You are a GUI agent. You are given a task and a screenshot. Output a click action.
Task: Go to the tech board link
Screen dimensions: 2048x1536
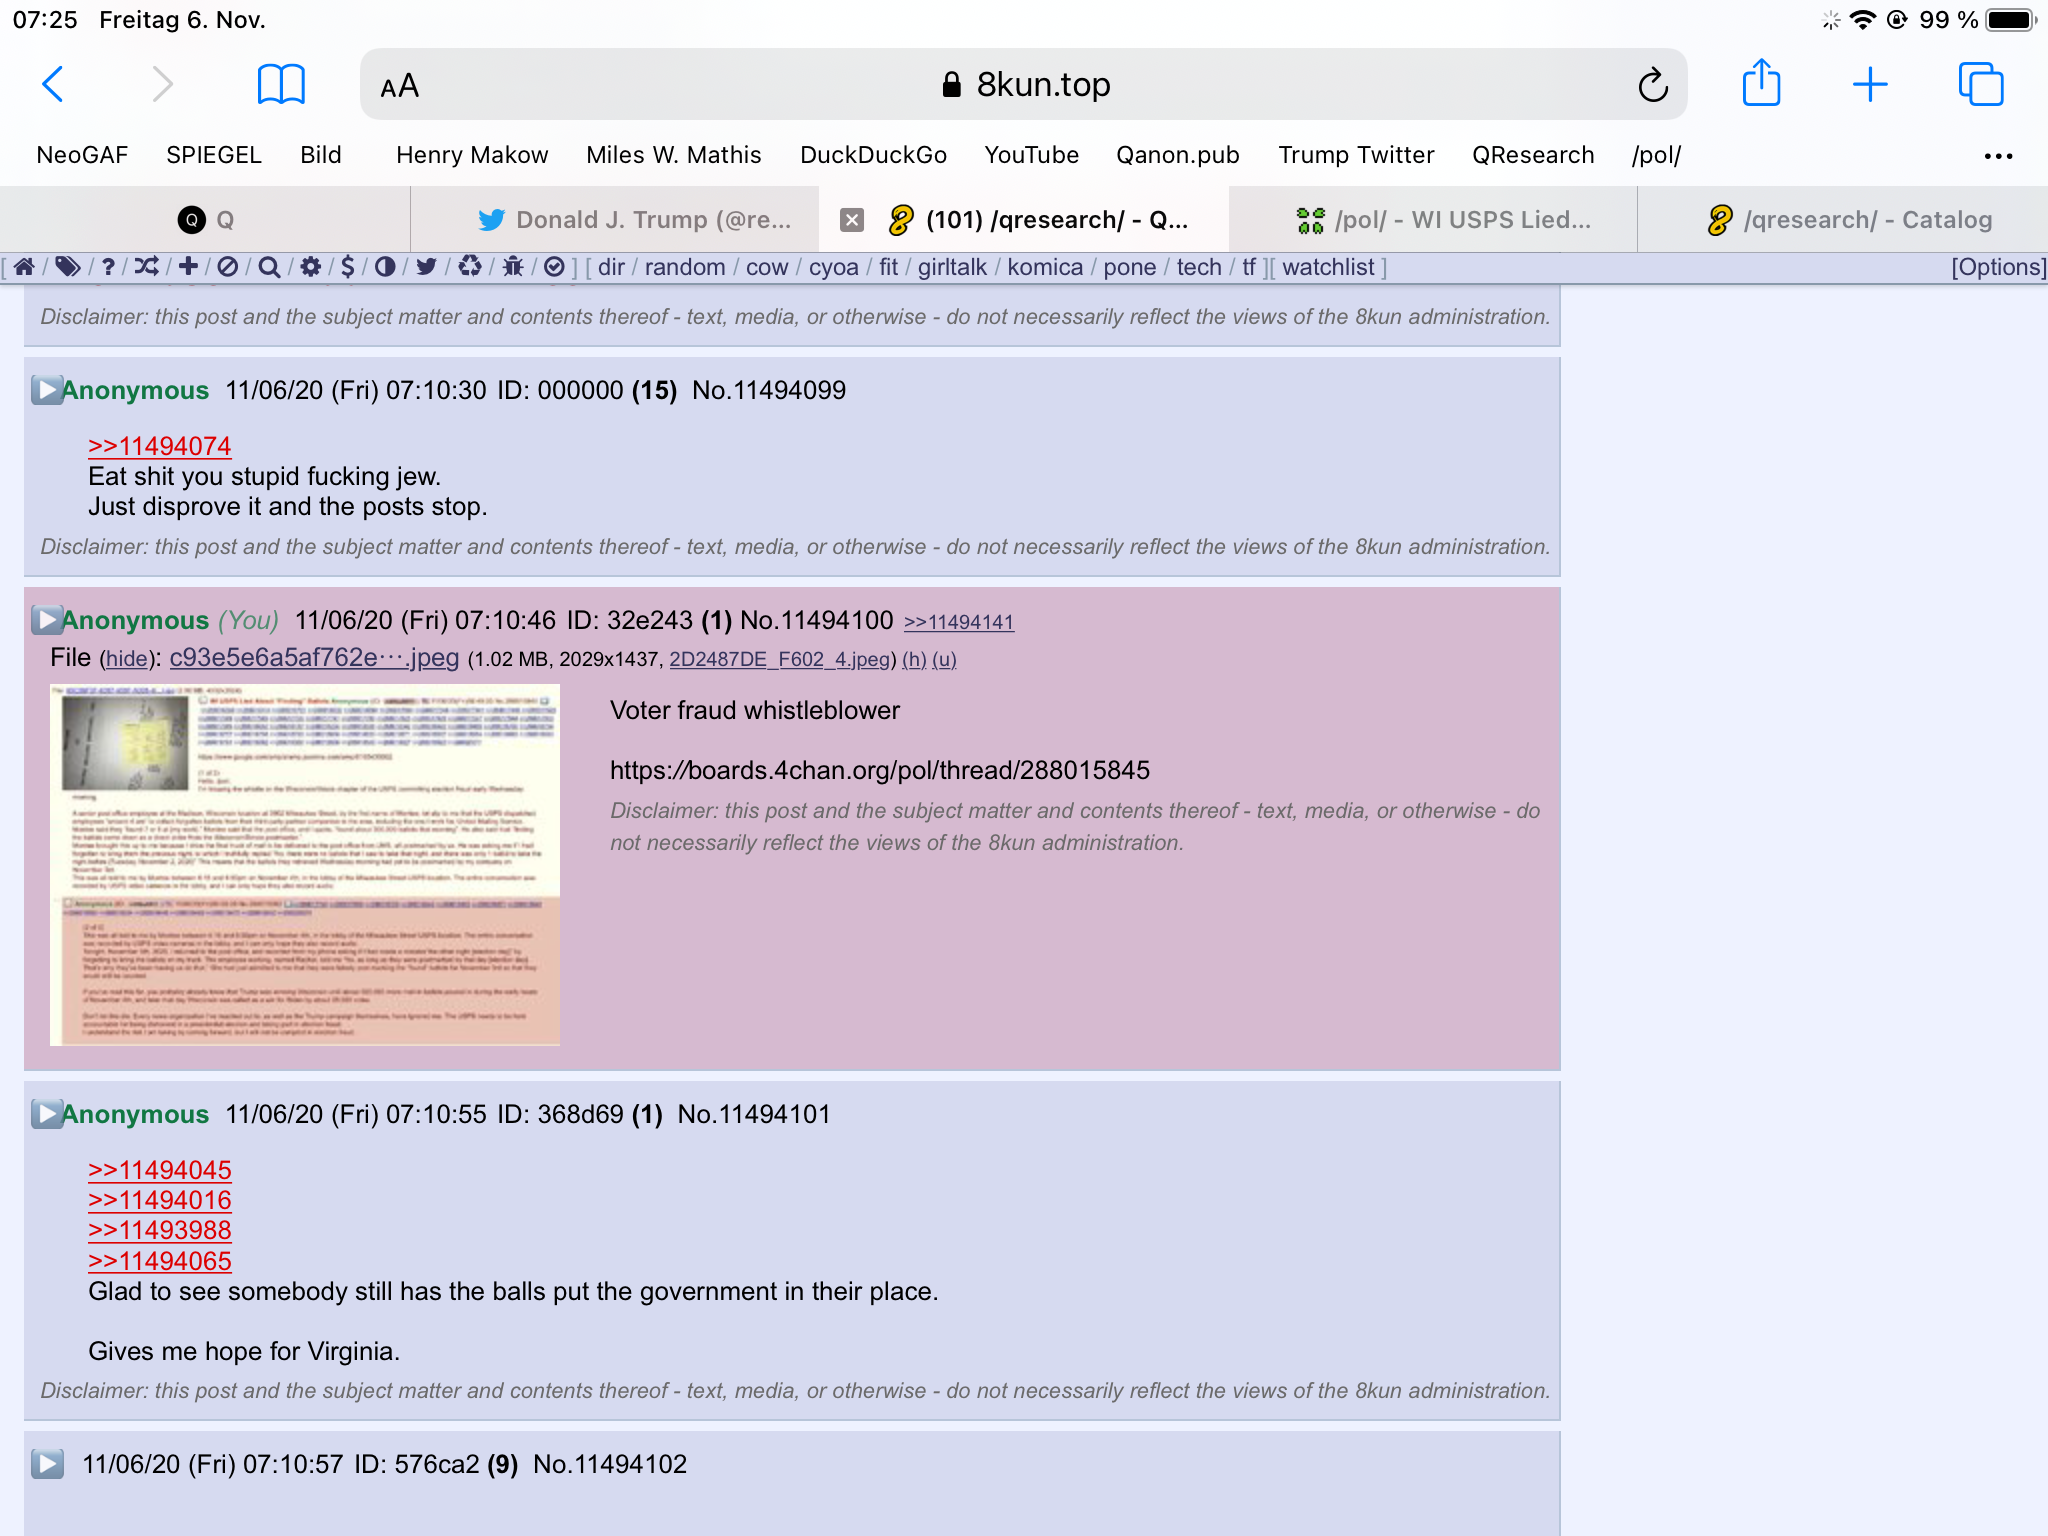(1199, 267)
